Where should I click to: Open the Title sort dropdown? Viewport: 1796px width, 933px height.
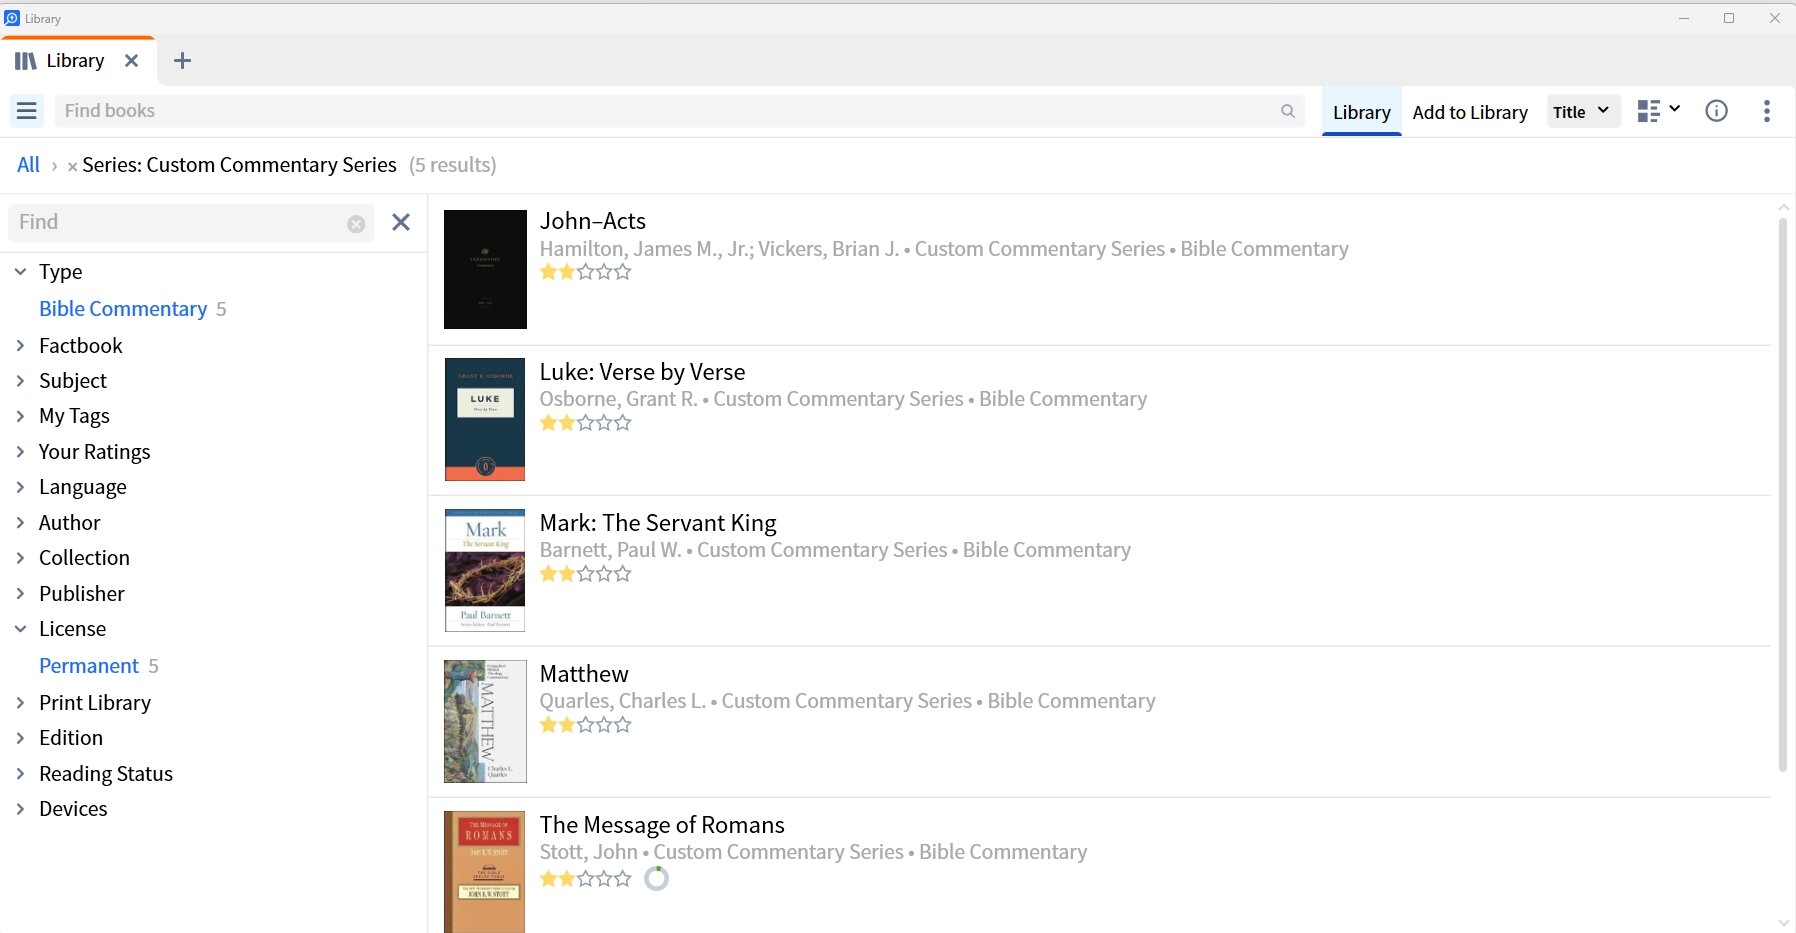[x=1584, y=112]
